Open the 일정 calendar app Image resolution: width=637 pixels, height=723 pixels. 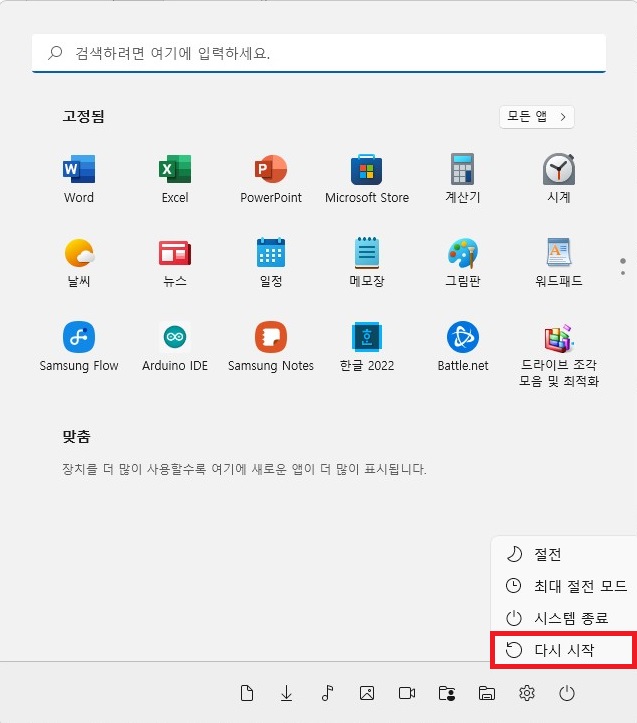coord(271,262)
